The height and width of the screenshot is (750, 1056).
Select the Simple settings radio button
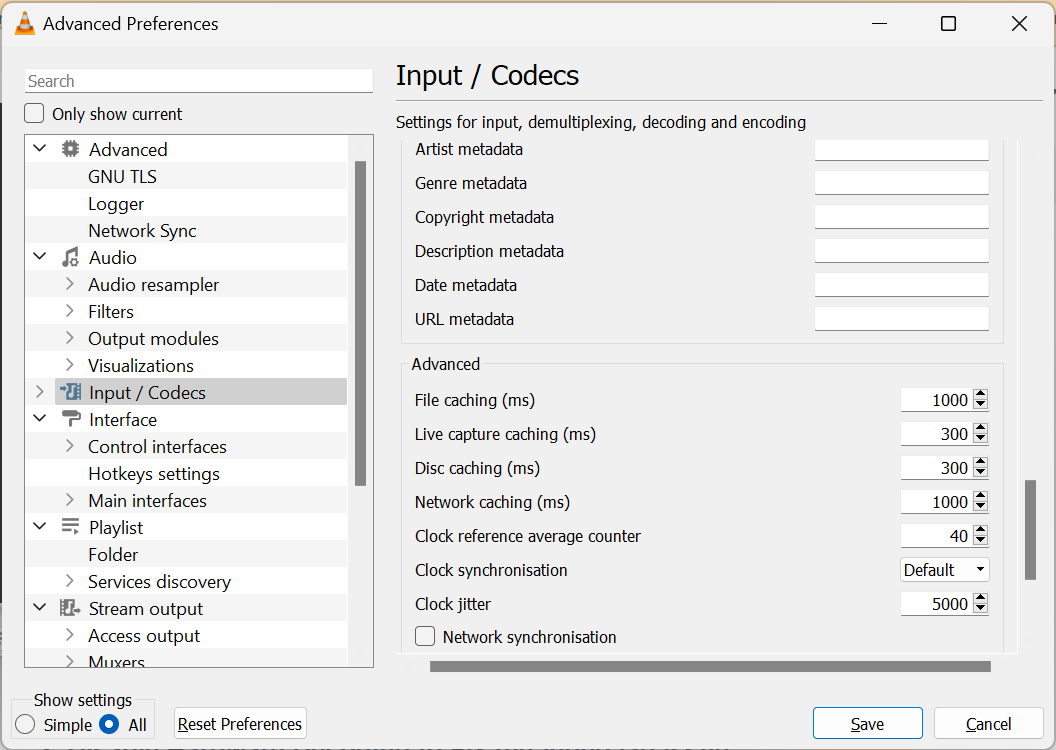25,724
